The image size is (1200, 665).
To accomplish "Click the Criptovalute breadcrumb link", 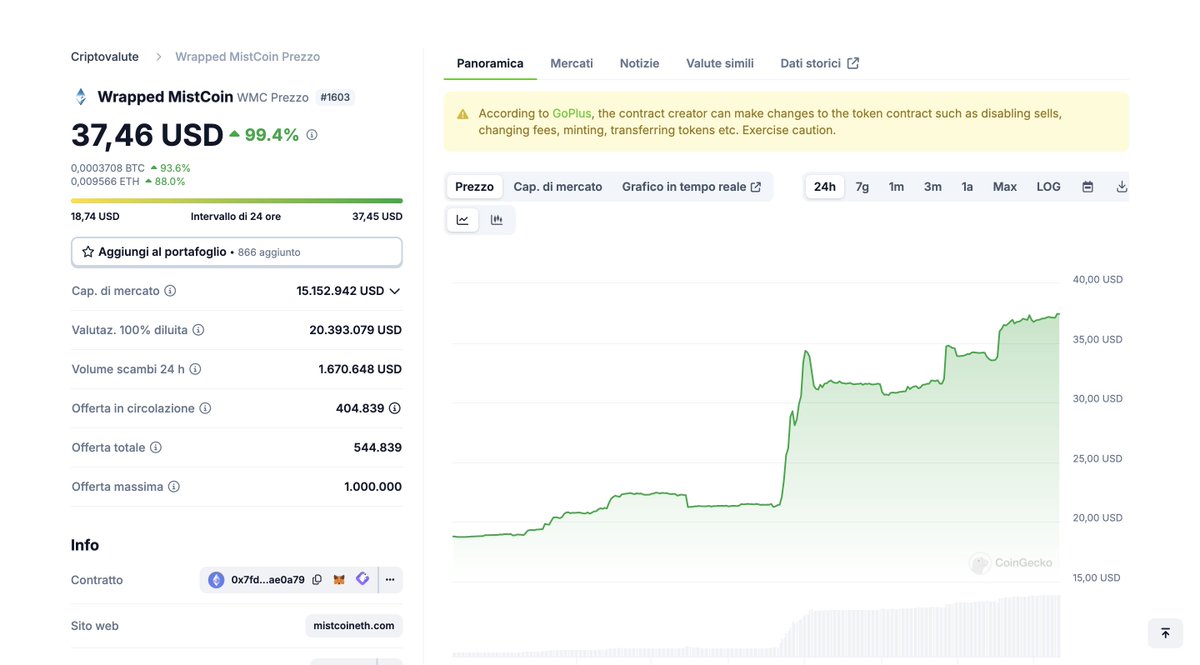I will coord(105,57).
